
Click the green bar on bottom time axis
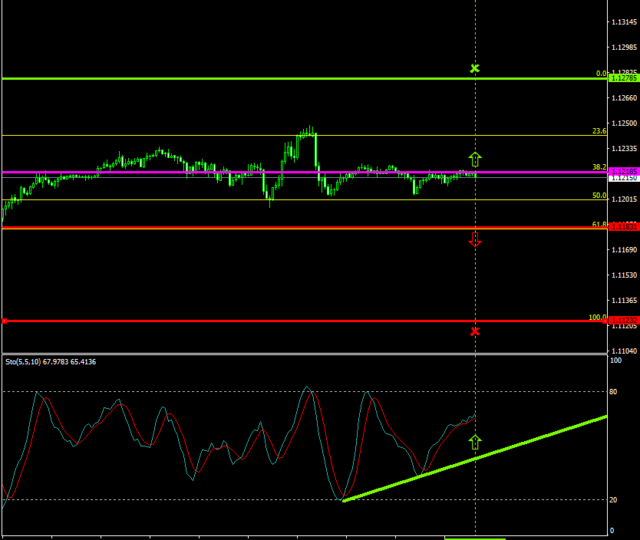tap(475, 538)
